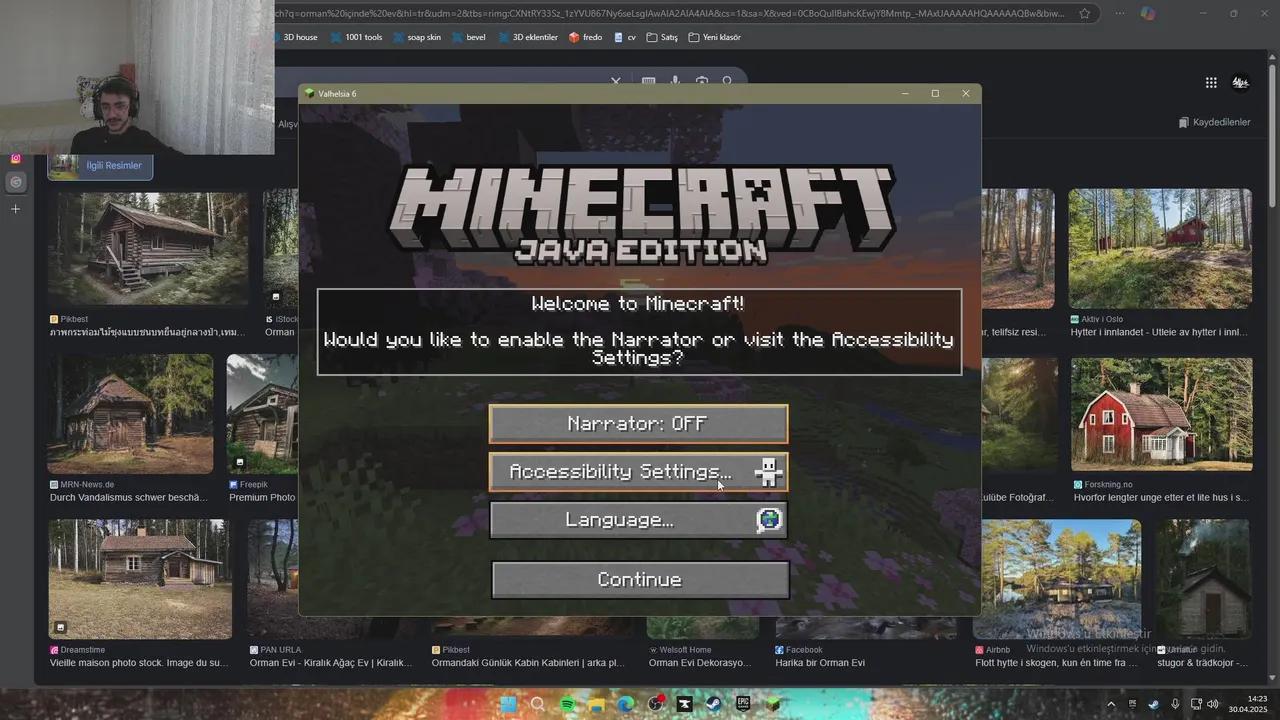Screen dimensions: 1280x720
Task: Click the magnifier search icon in Google bar
Action: pos(728,81)
